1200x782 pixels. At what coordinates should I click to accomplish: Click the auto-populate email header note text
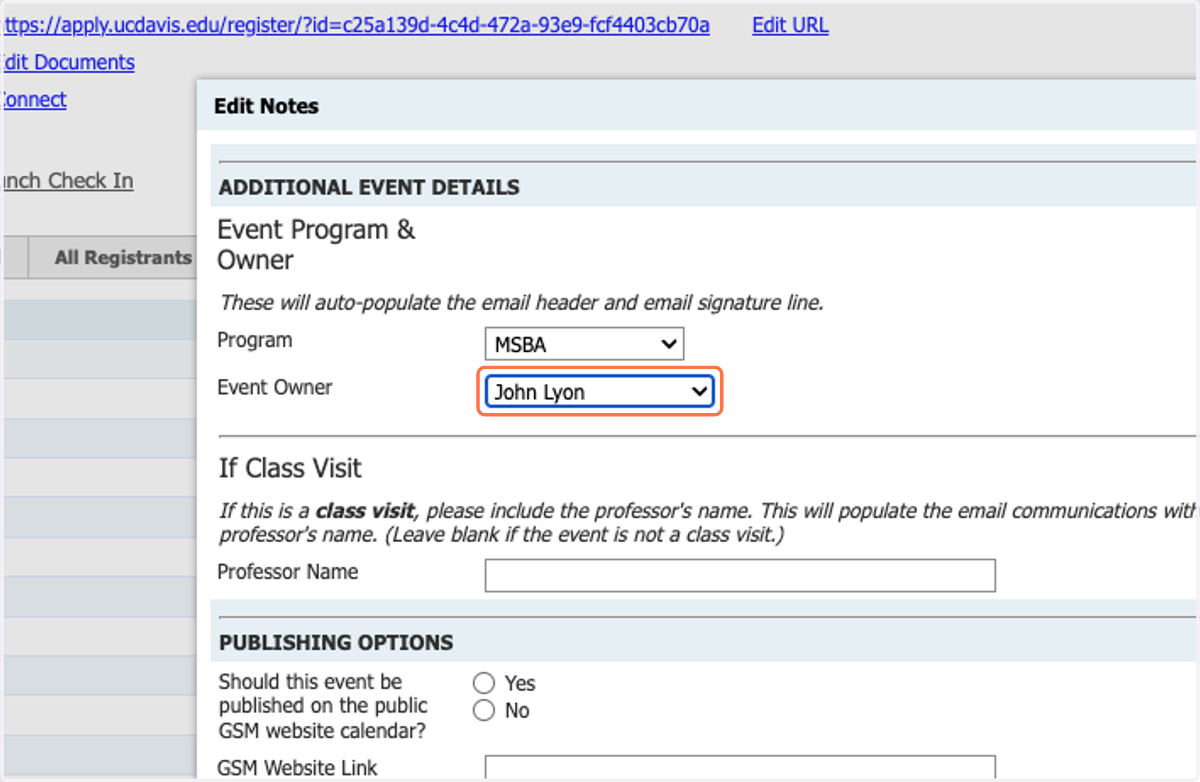522,302
